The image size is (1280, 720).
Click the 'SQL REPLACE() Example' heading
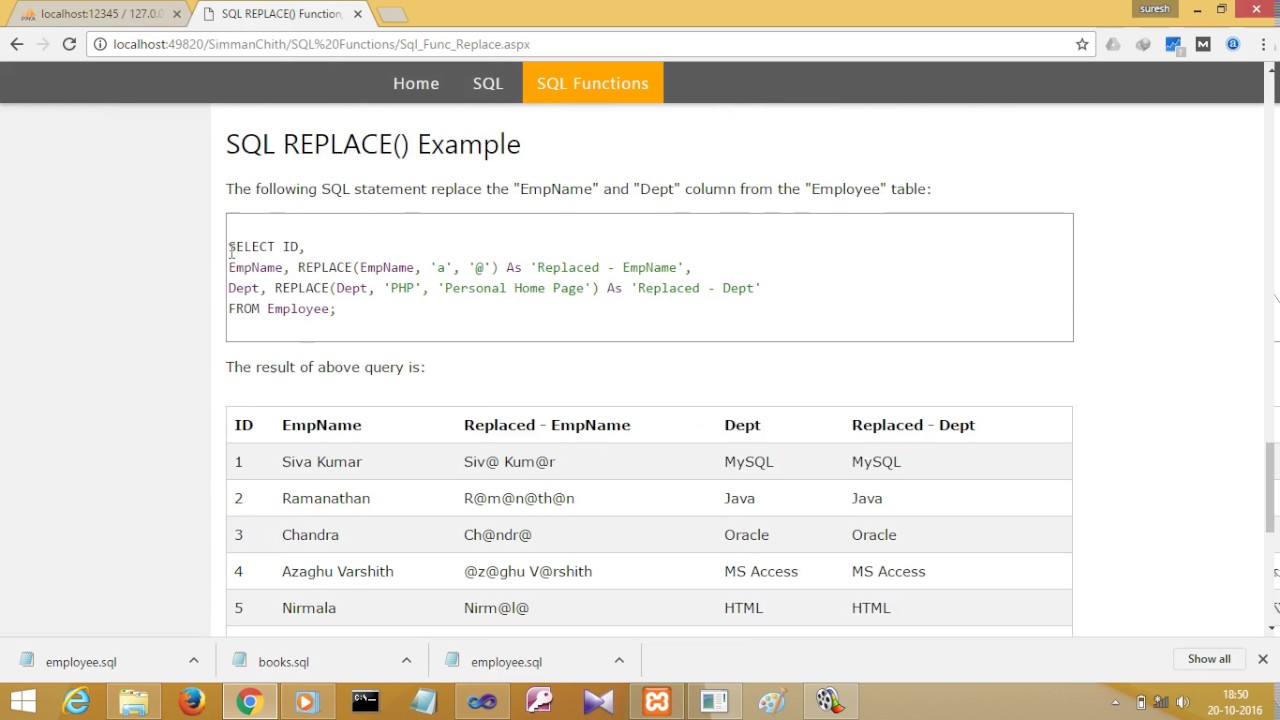pos(373,144)
